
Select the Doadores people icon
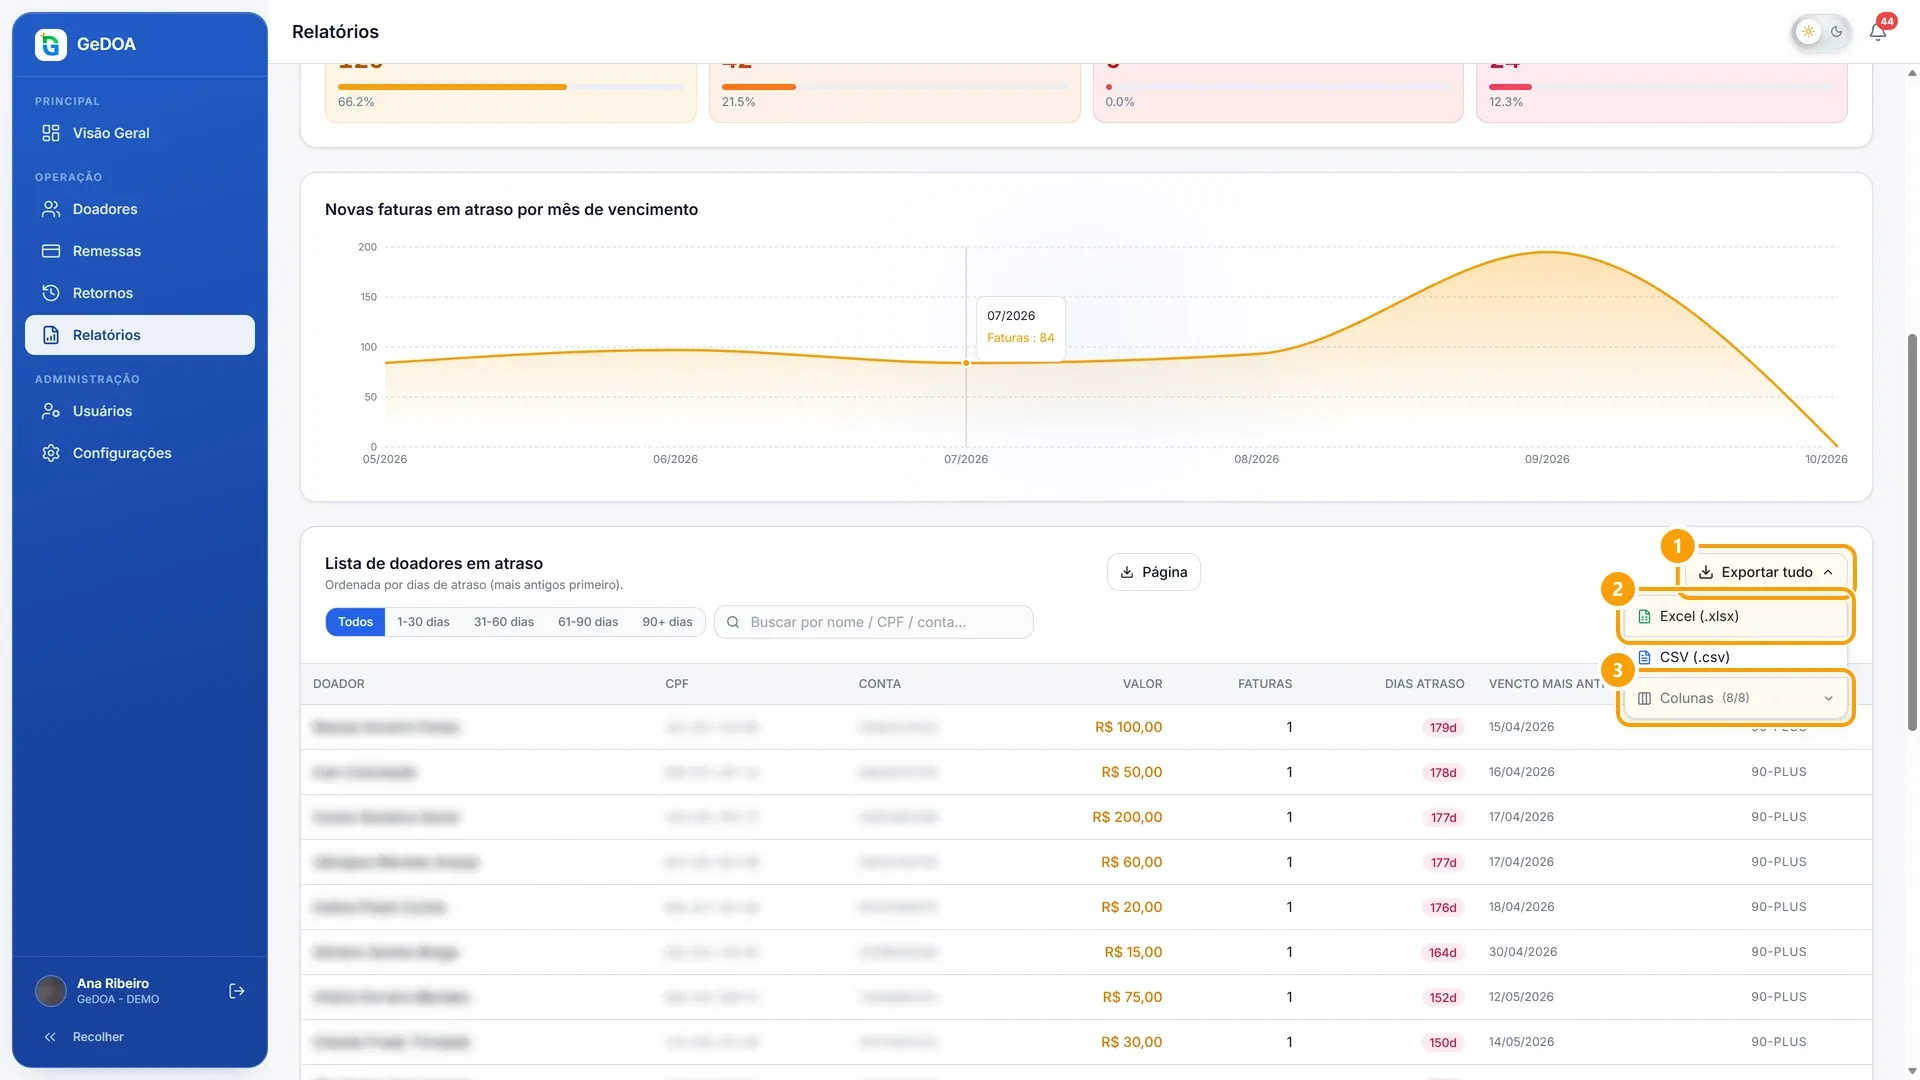[x=51, y=209]
